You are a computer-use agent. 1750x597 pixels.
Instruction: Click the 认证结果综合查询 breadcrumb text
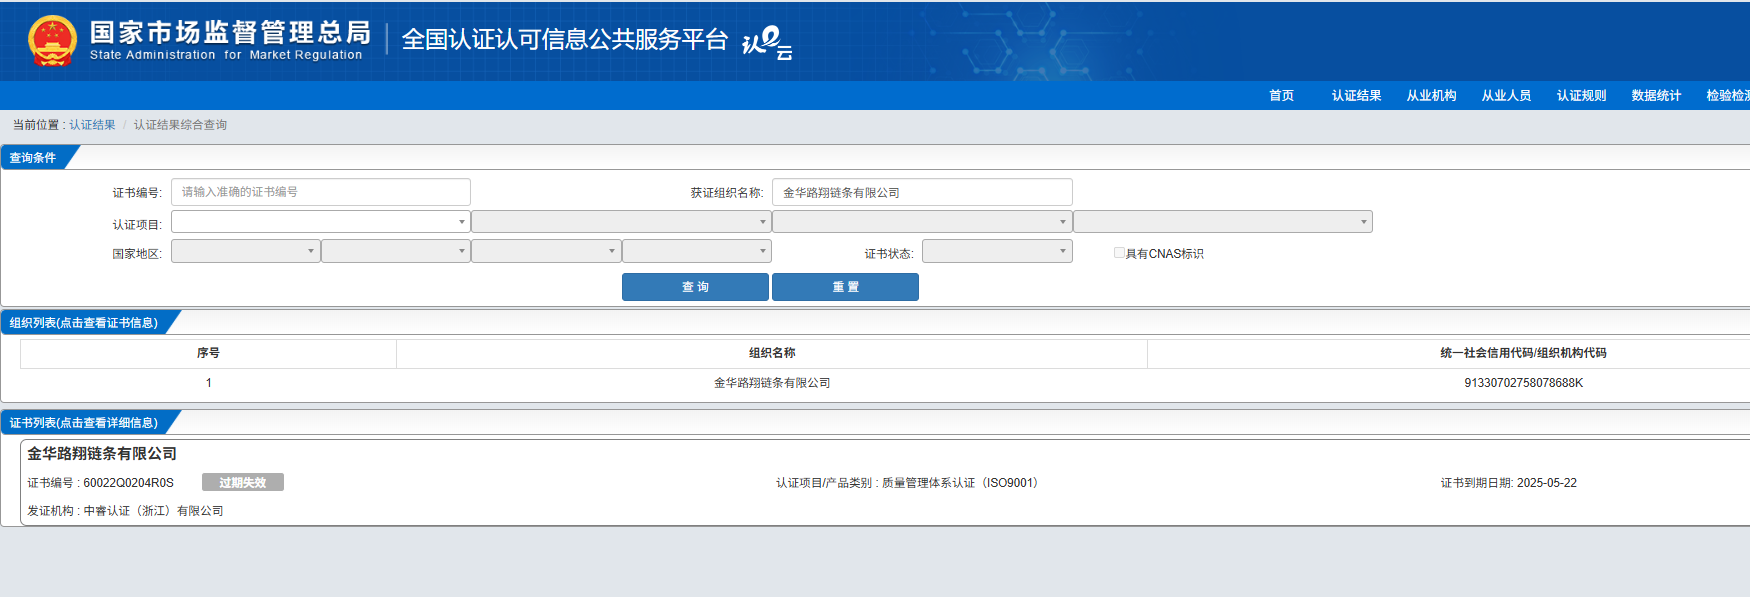coord(180,125)
